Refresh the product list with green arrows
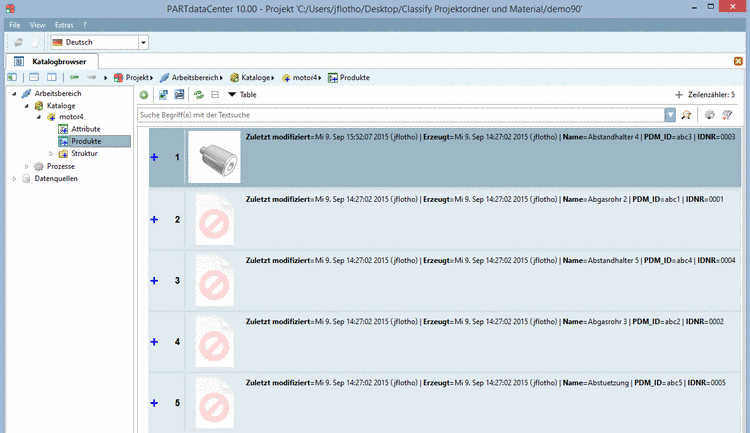Viewport: 750px width, 433px height. (199, 95)
